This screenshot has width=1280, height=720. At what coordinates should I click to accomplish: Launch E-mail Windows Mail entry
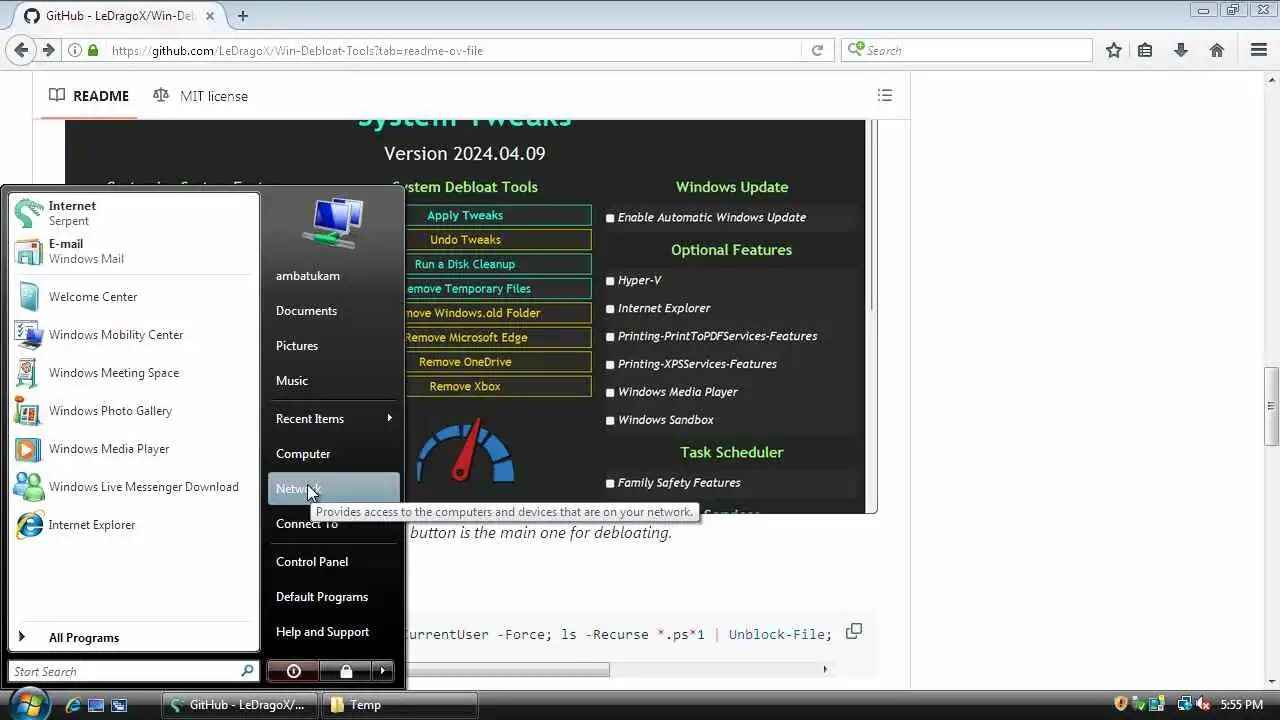(x=133, y=251)
